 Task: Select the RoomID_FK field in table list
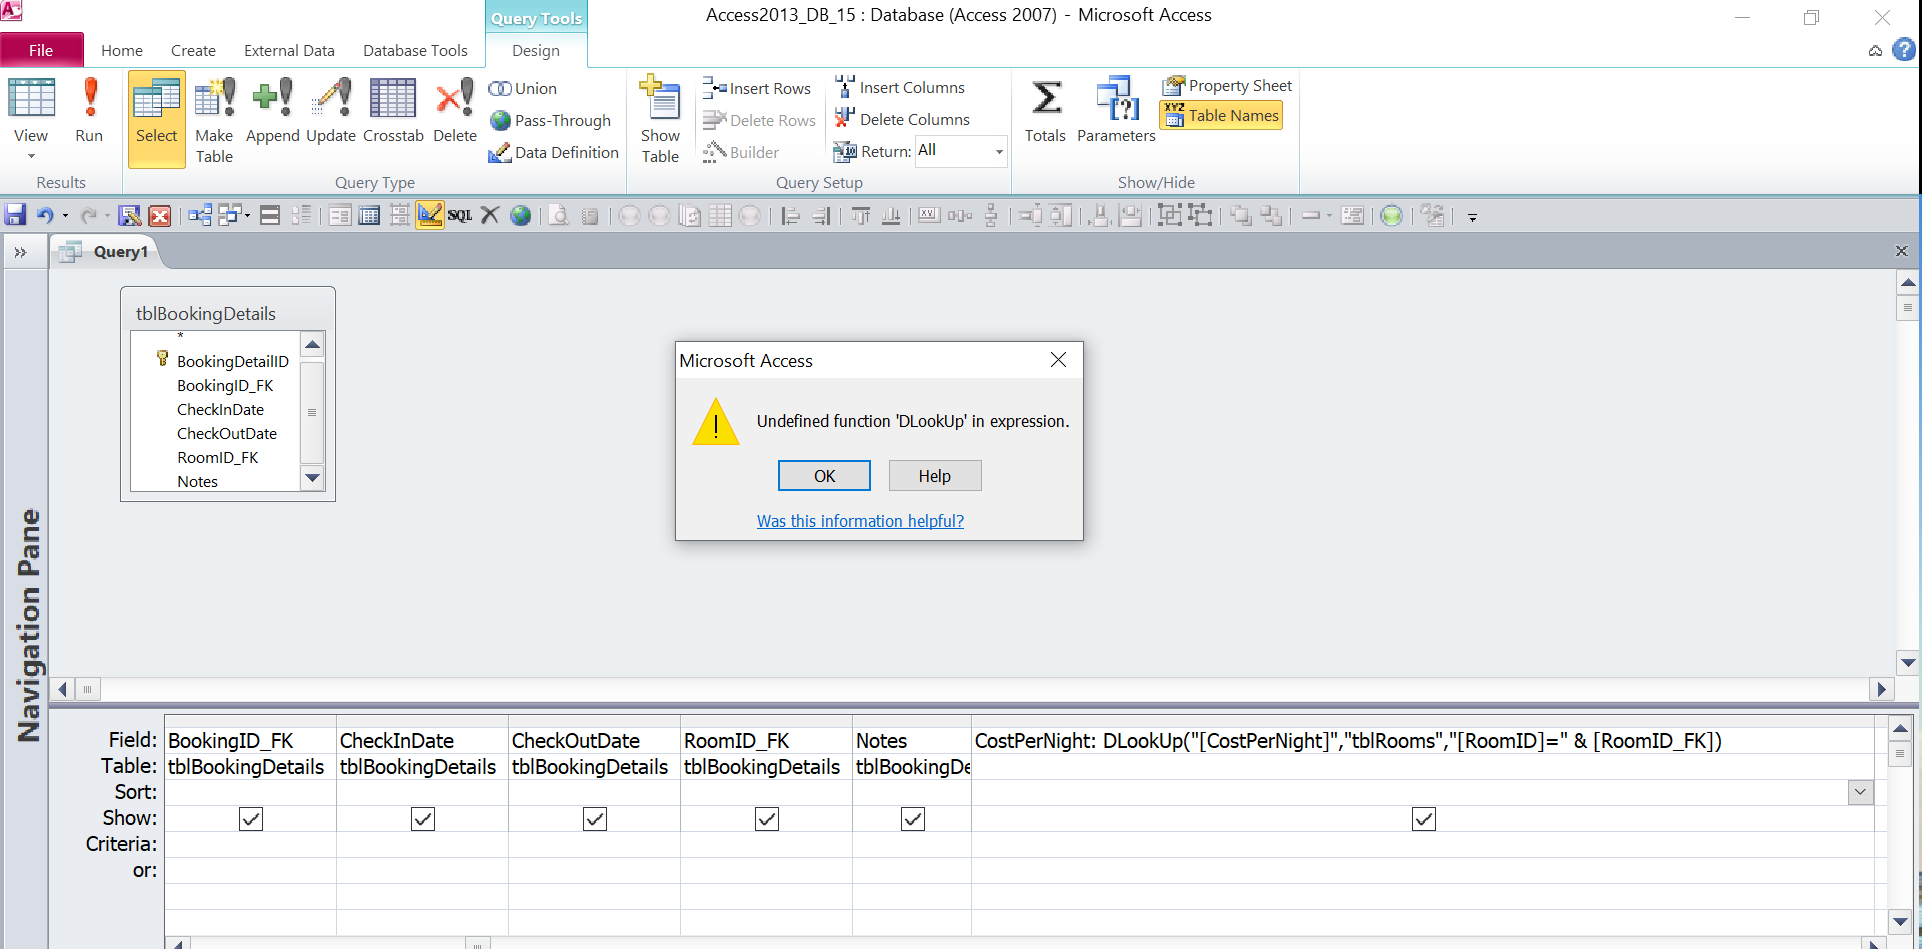click(x=218, y=457)
